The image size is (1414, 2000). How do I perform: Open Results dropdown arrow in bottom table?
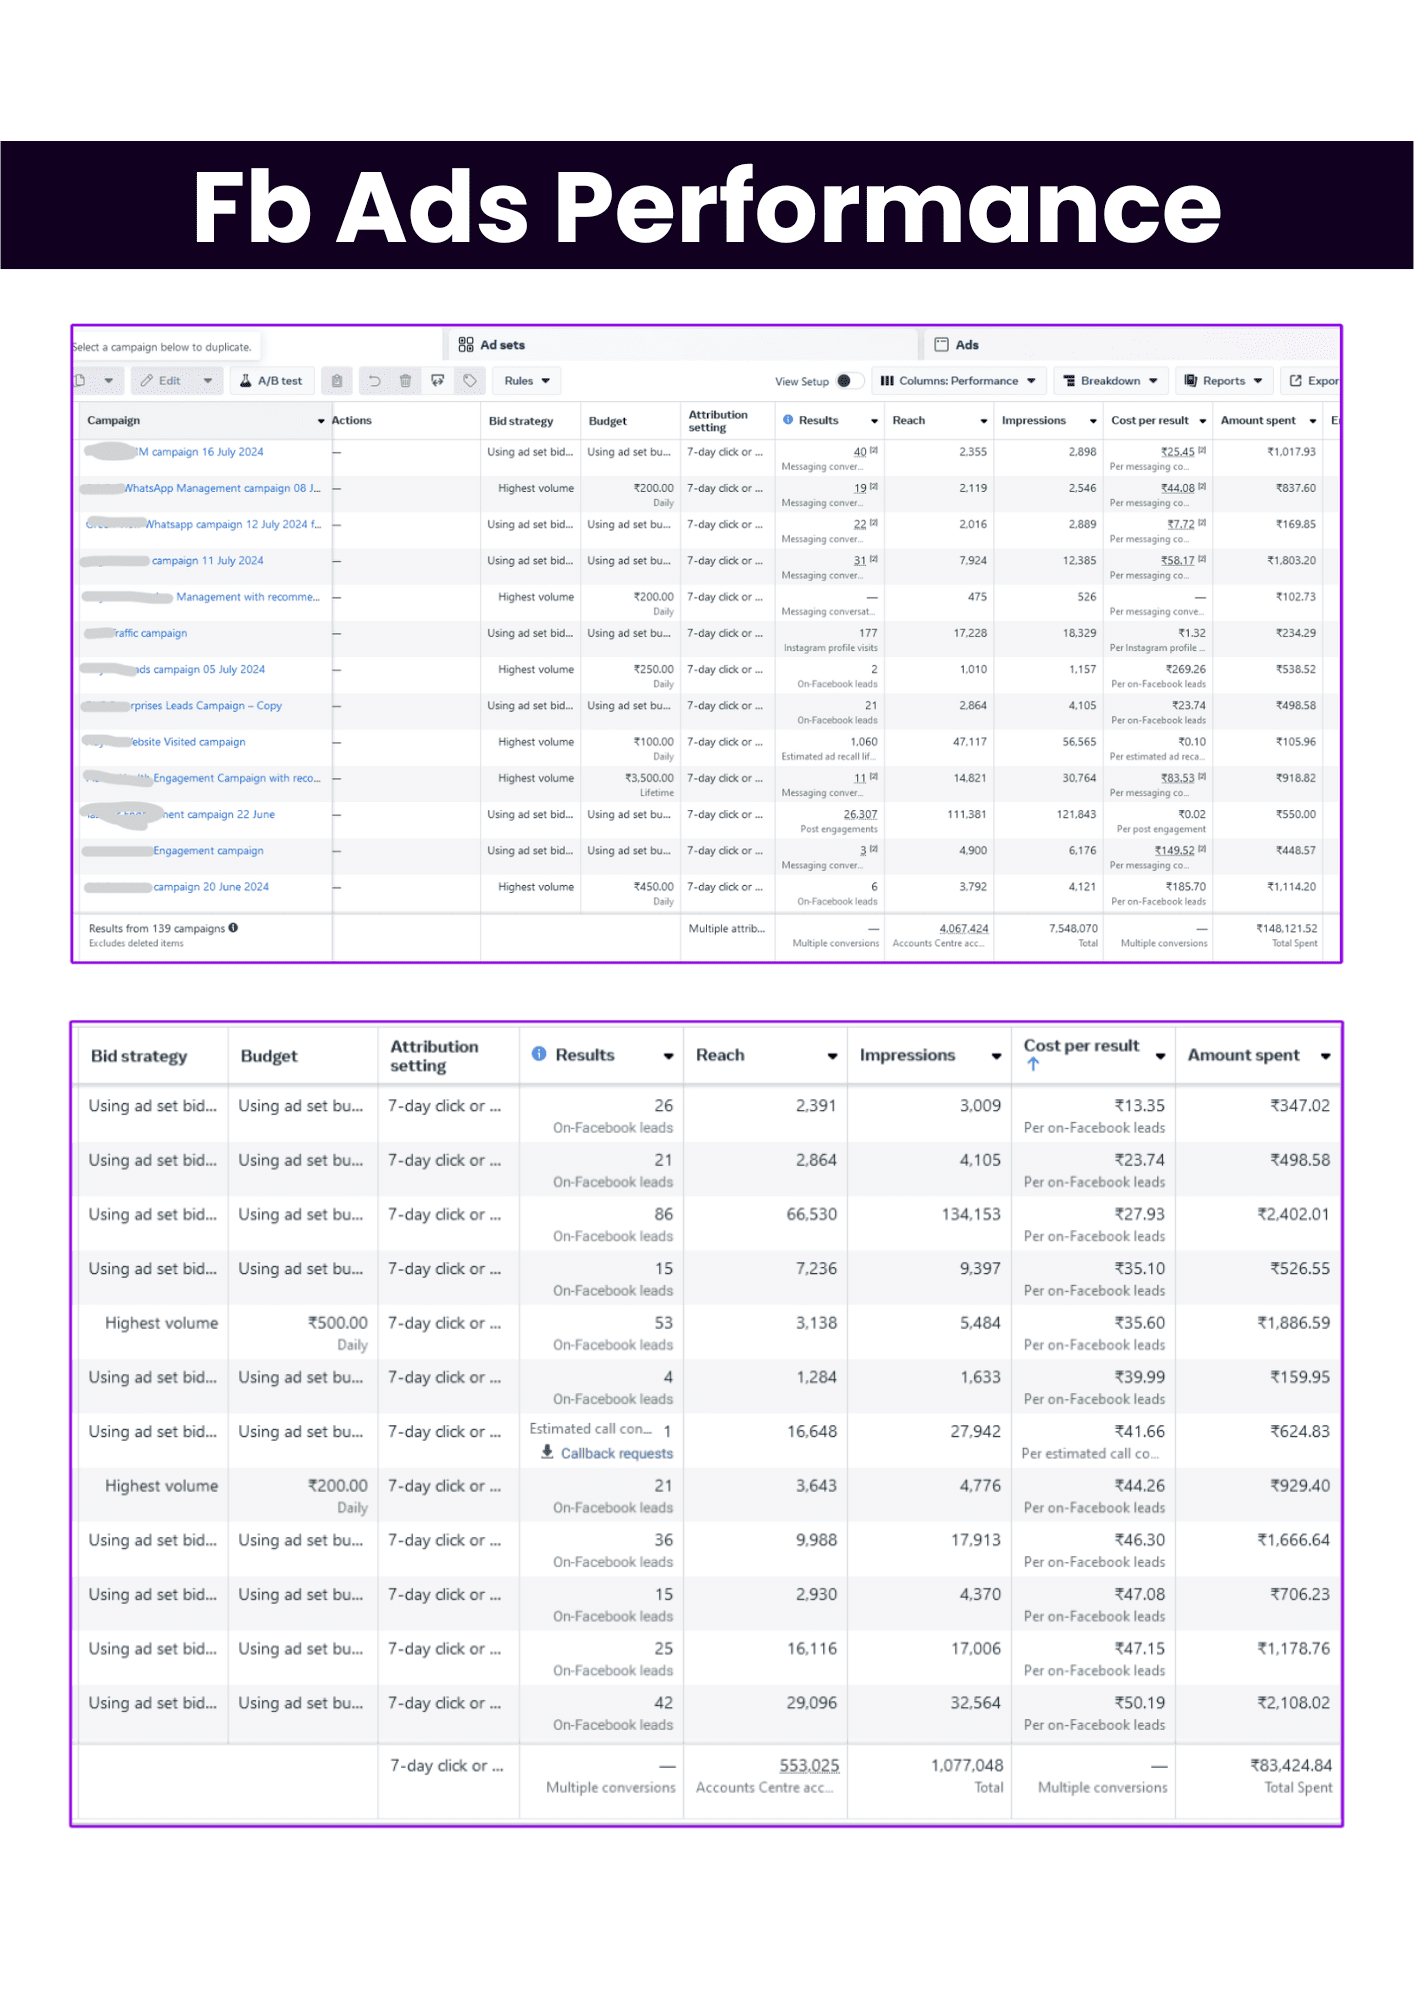tap(669, 1057)
